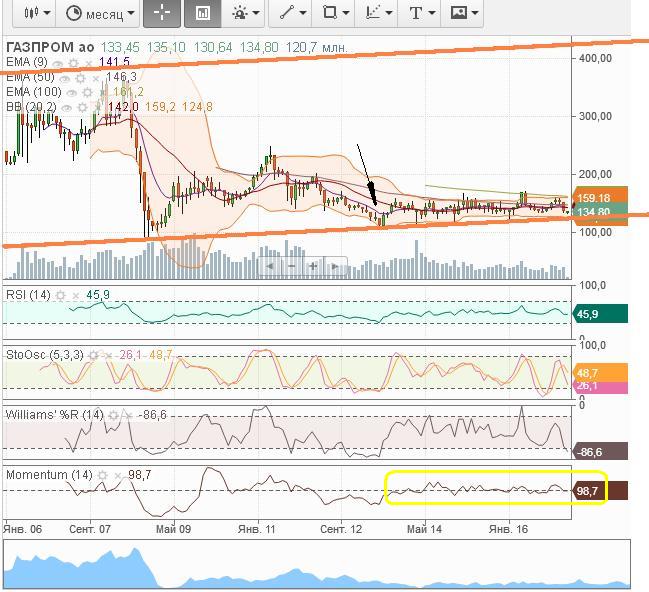
Task: Remove the Momentum (14) indicator
Action: tap(118, 476)
